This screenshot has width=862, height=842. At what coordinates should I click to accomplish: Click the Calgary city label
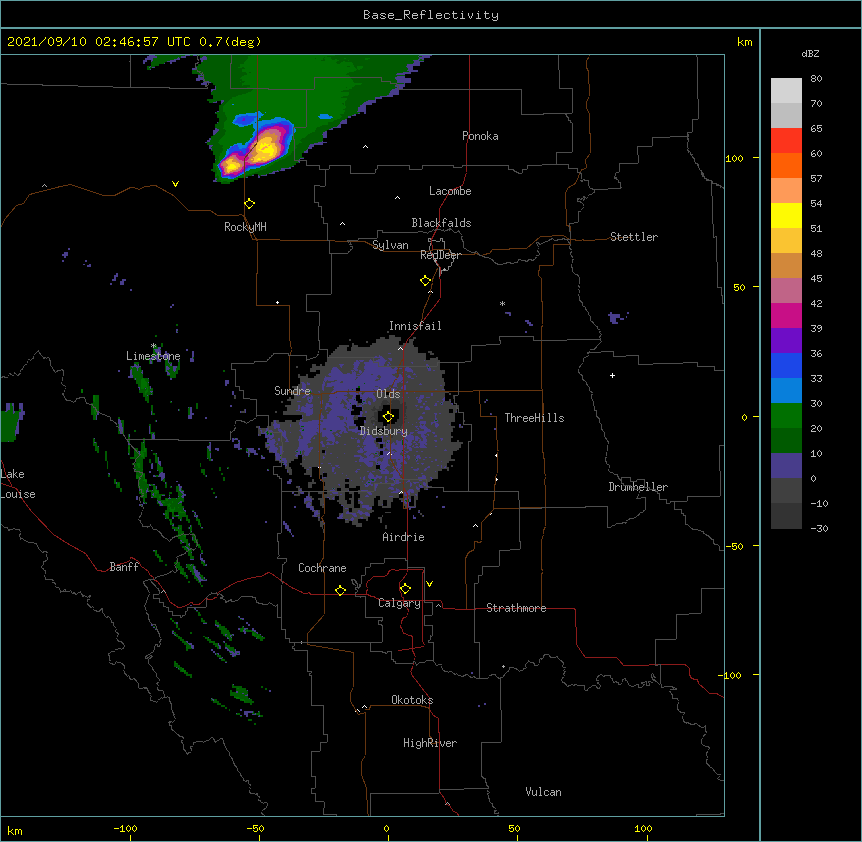pyautogui.click(x=399, y=603)
